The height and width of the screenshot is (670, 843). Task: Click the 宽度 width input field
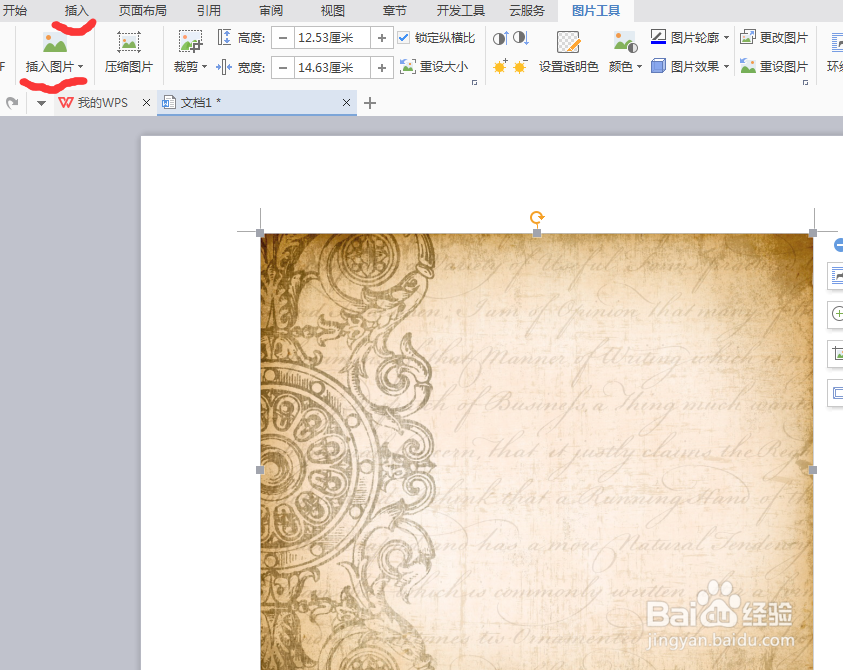(332, 68)
